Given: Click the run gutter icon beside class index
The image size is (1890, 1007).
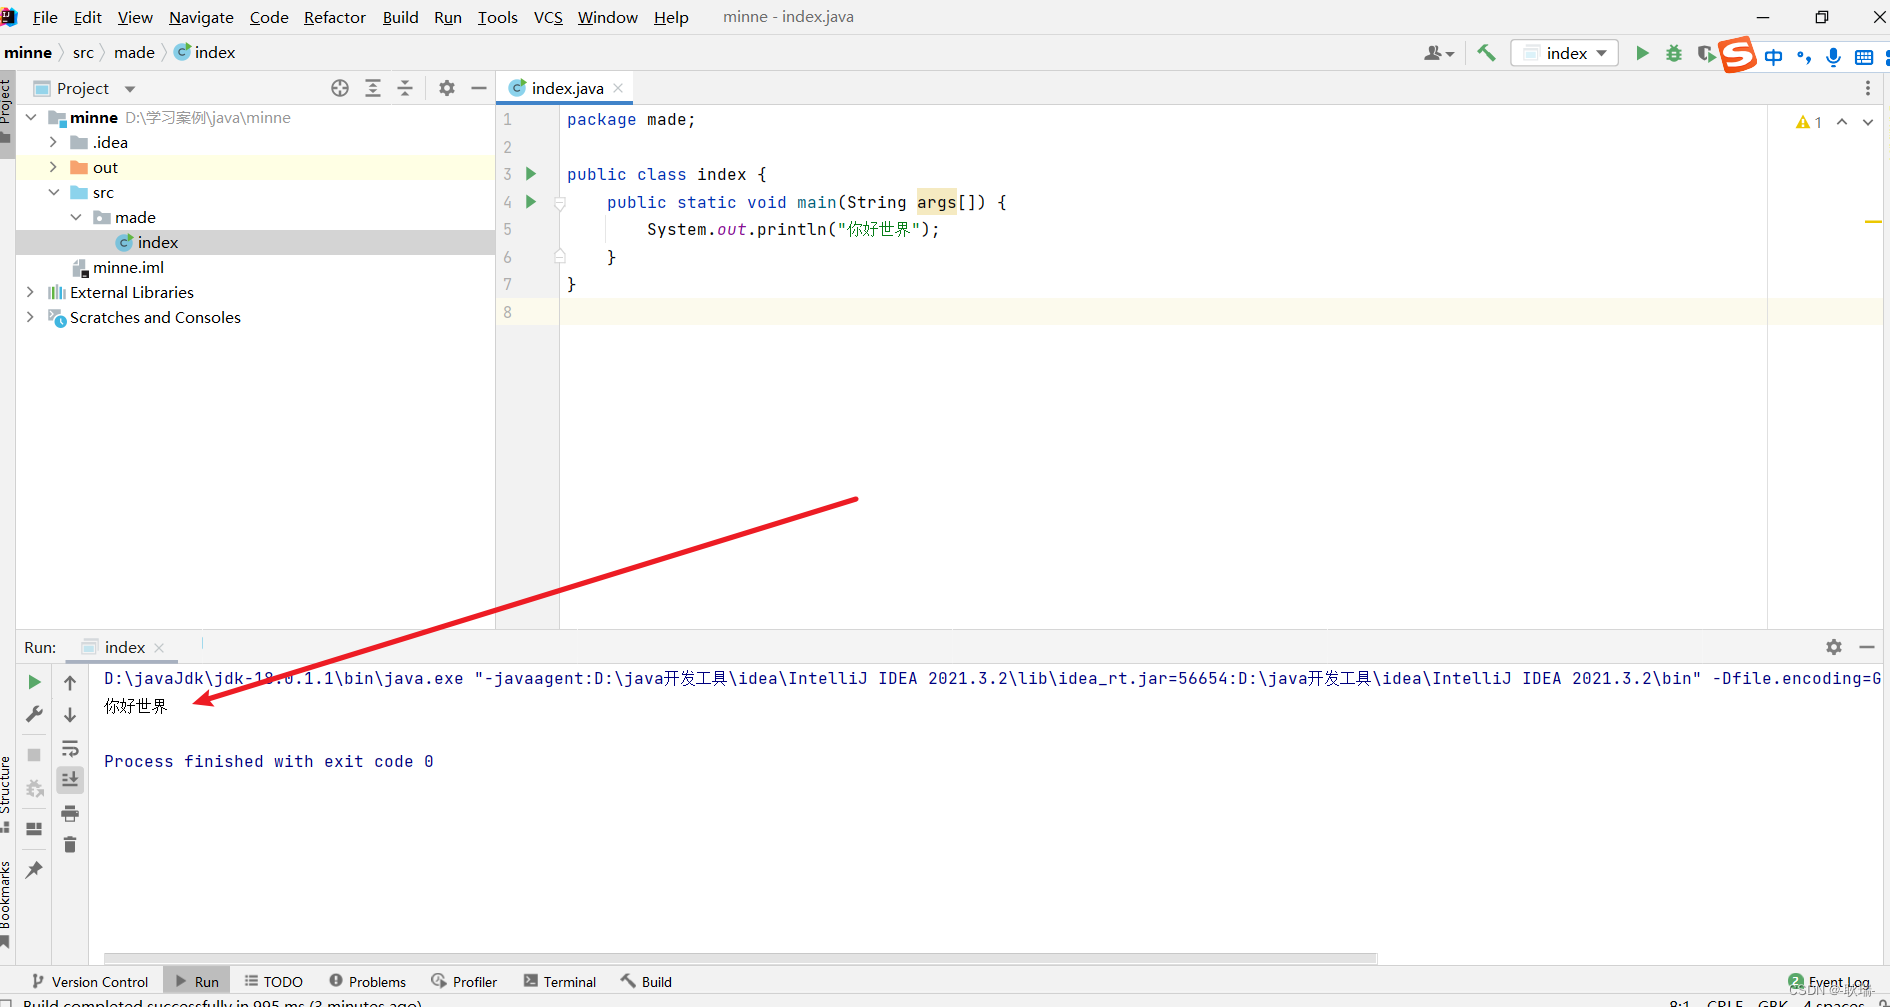Looking at the screenshot, I should click(x=531, y=174).
